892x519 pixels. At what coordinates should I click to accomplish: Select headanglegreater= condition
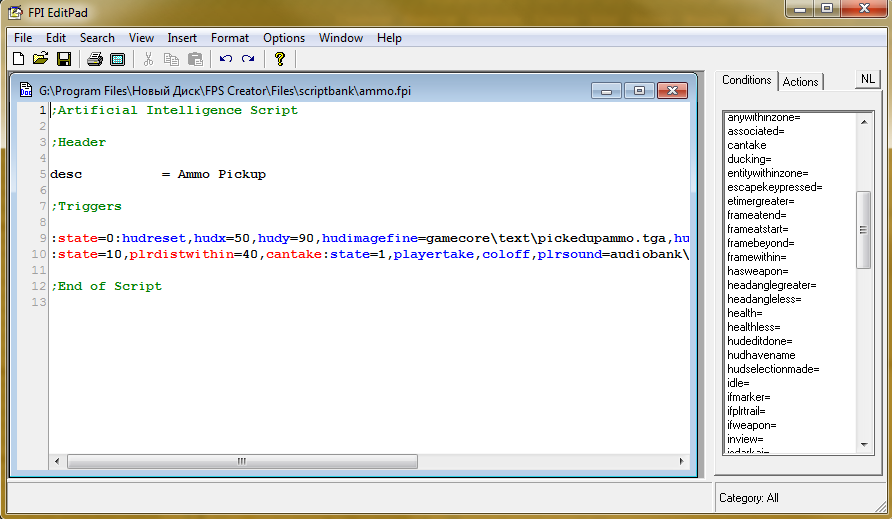click(771, 285)
